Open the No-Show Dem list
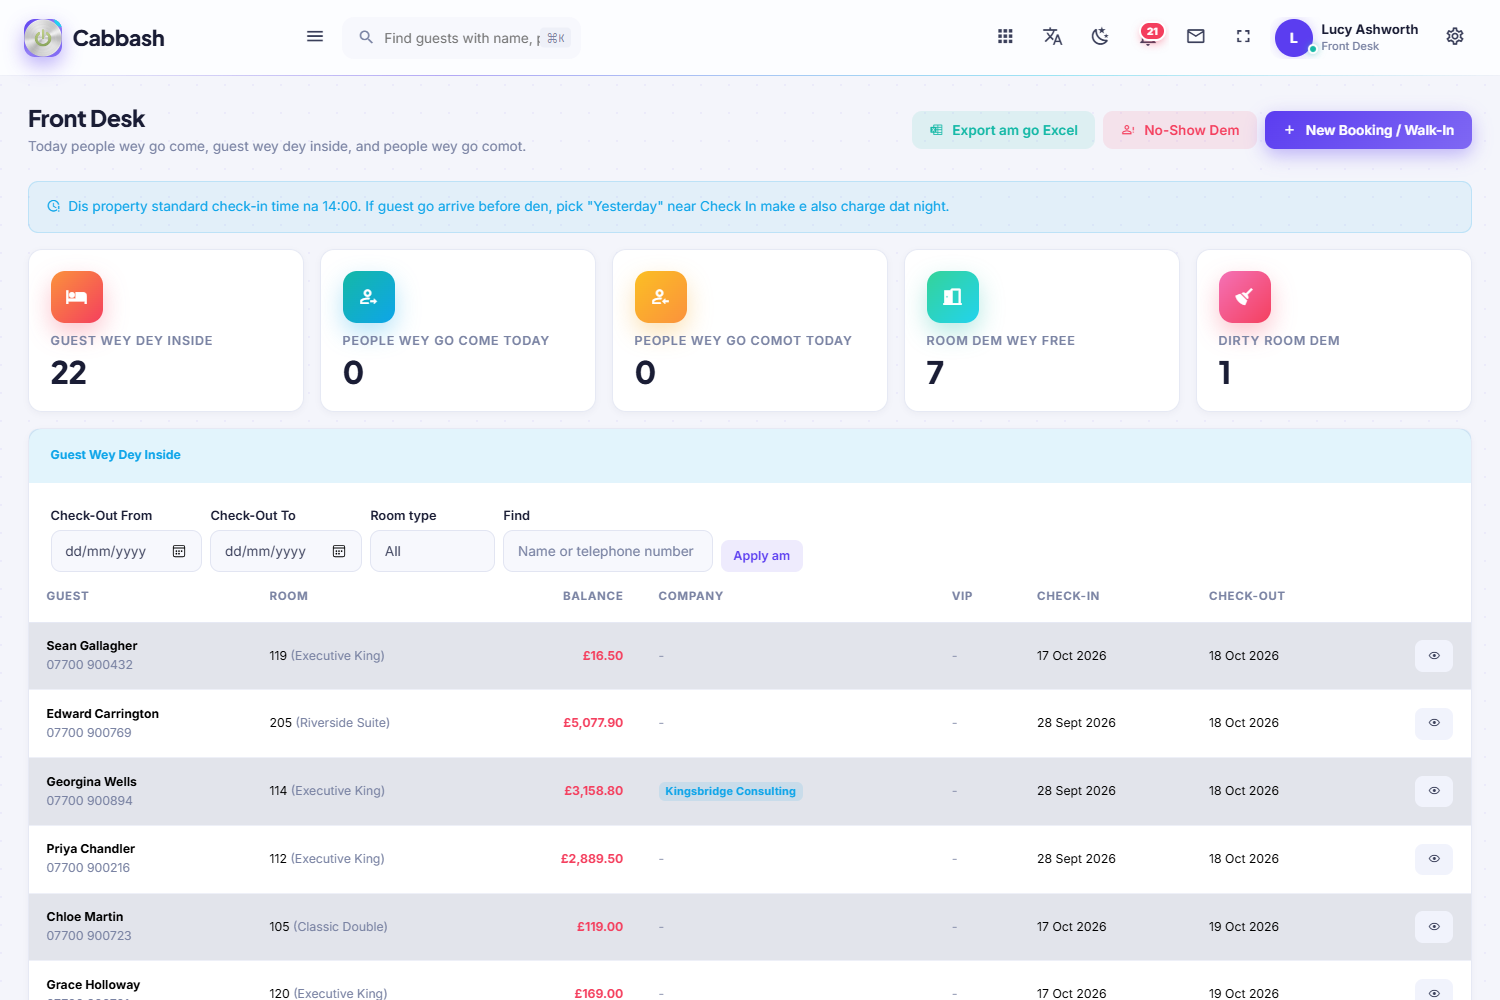 [1180, 130]
